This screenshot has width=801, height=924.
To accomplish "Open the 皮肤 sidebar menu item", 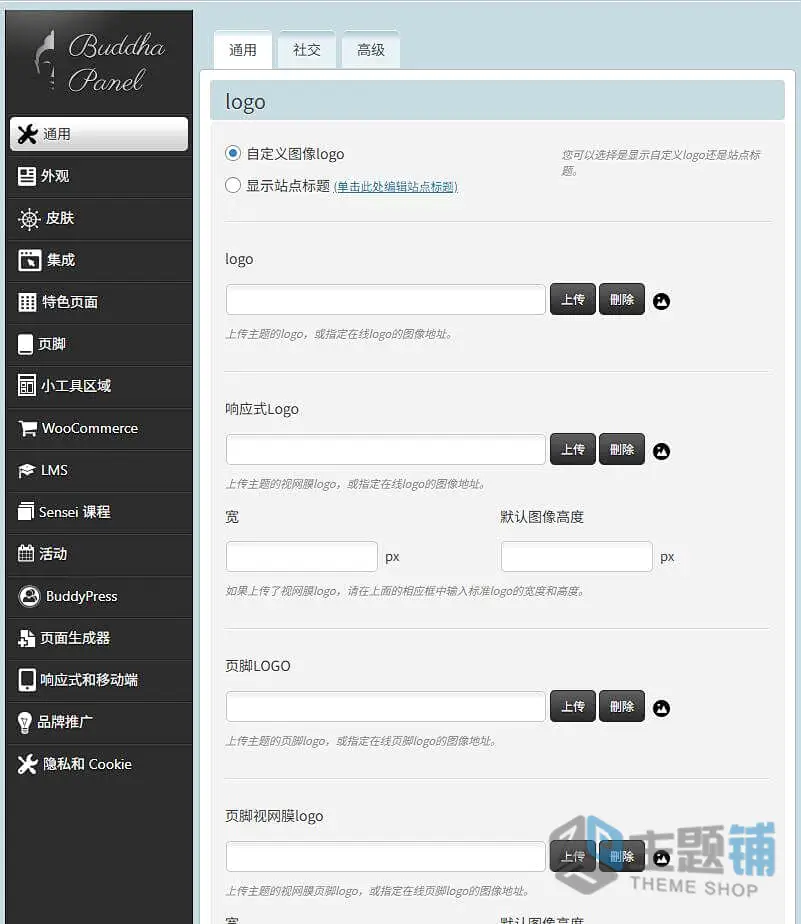I will click(x=99, y=219).
